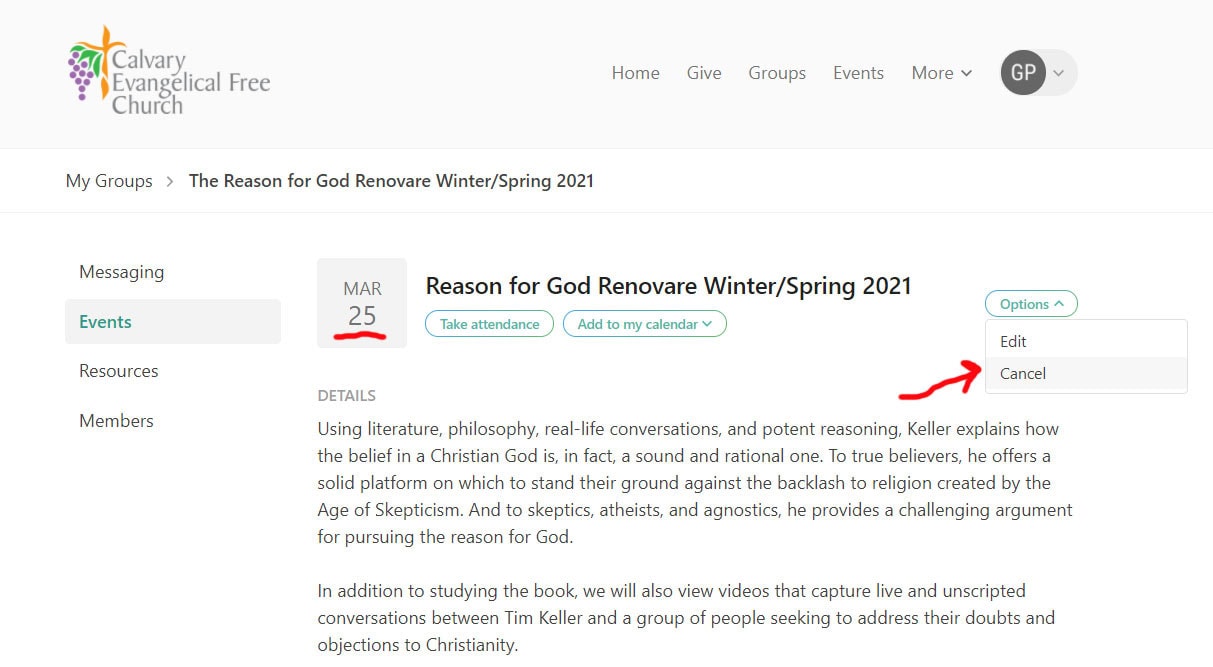Open the Give page from top navigation
Screen dimensions: 1213x667
coord(704,73)
